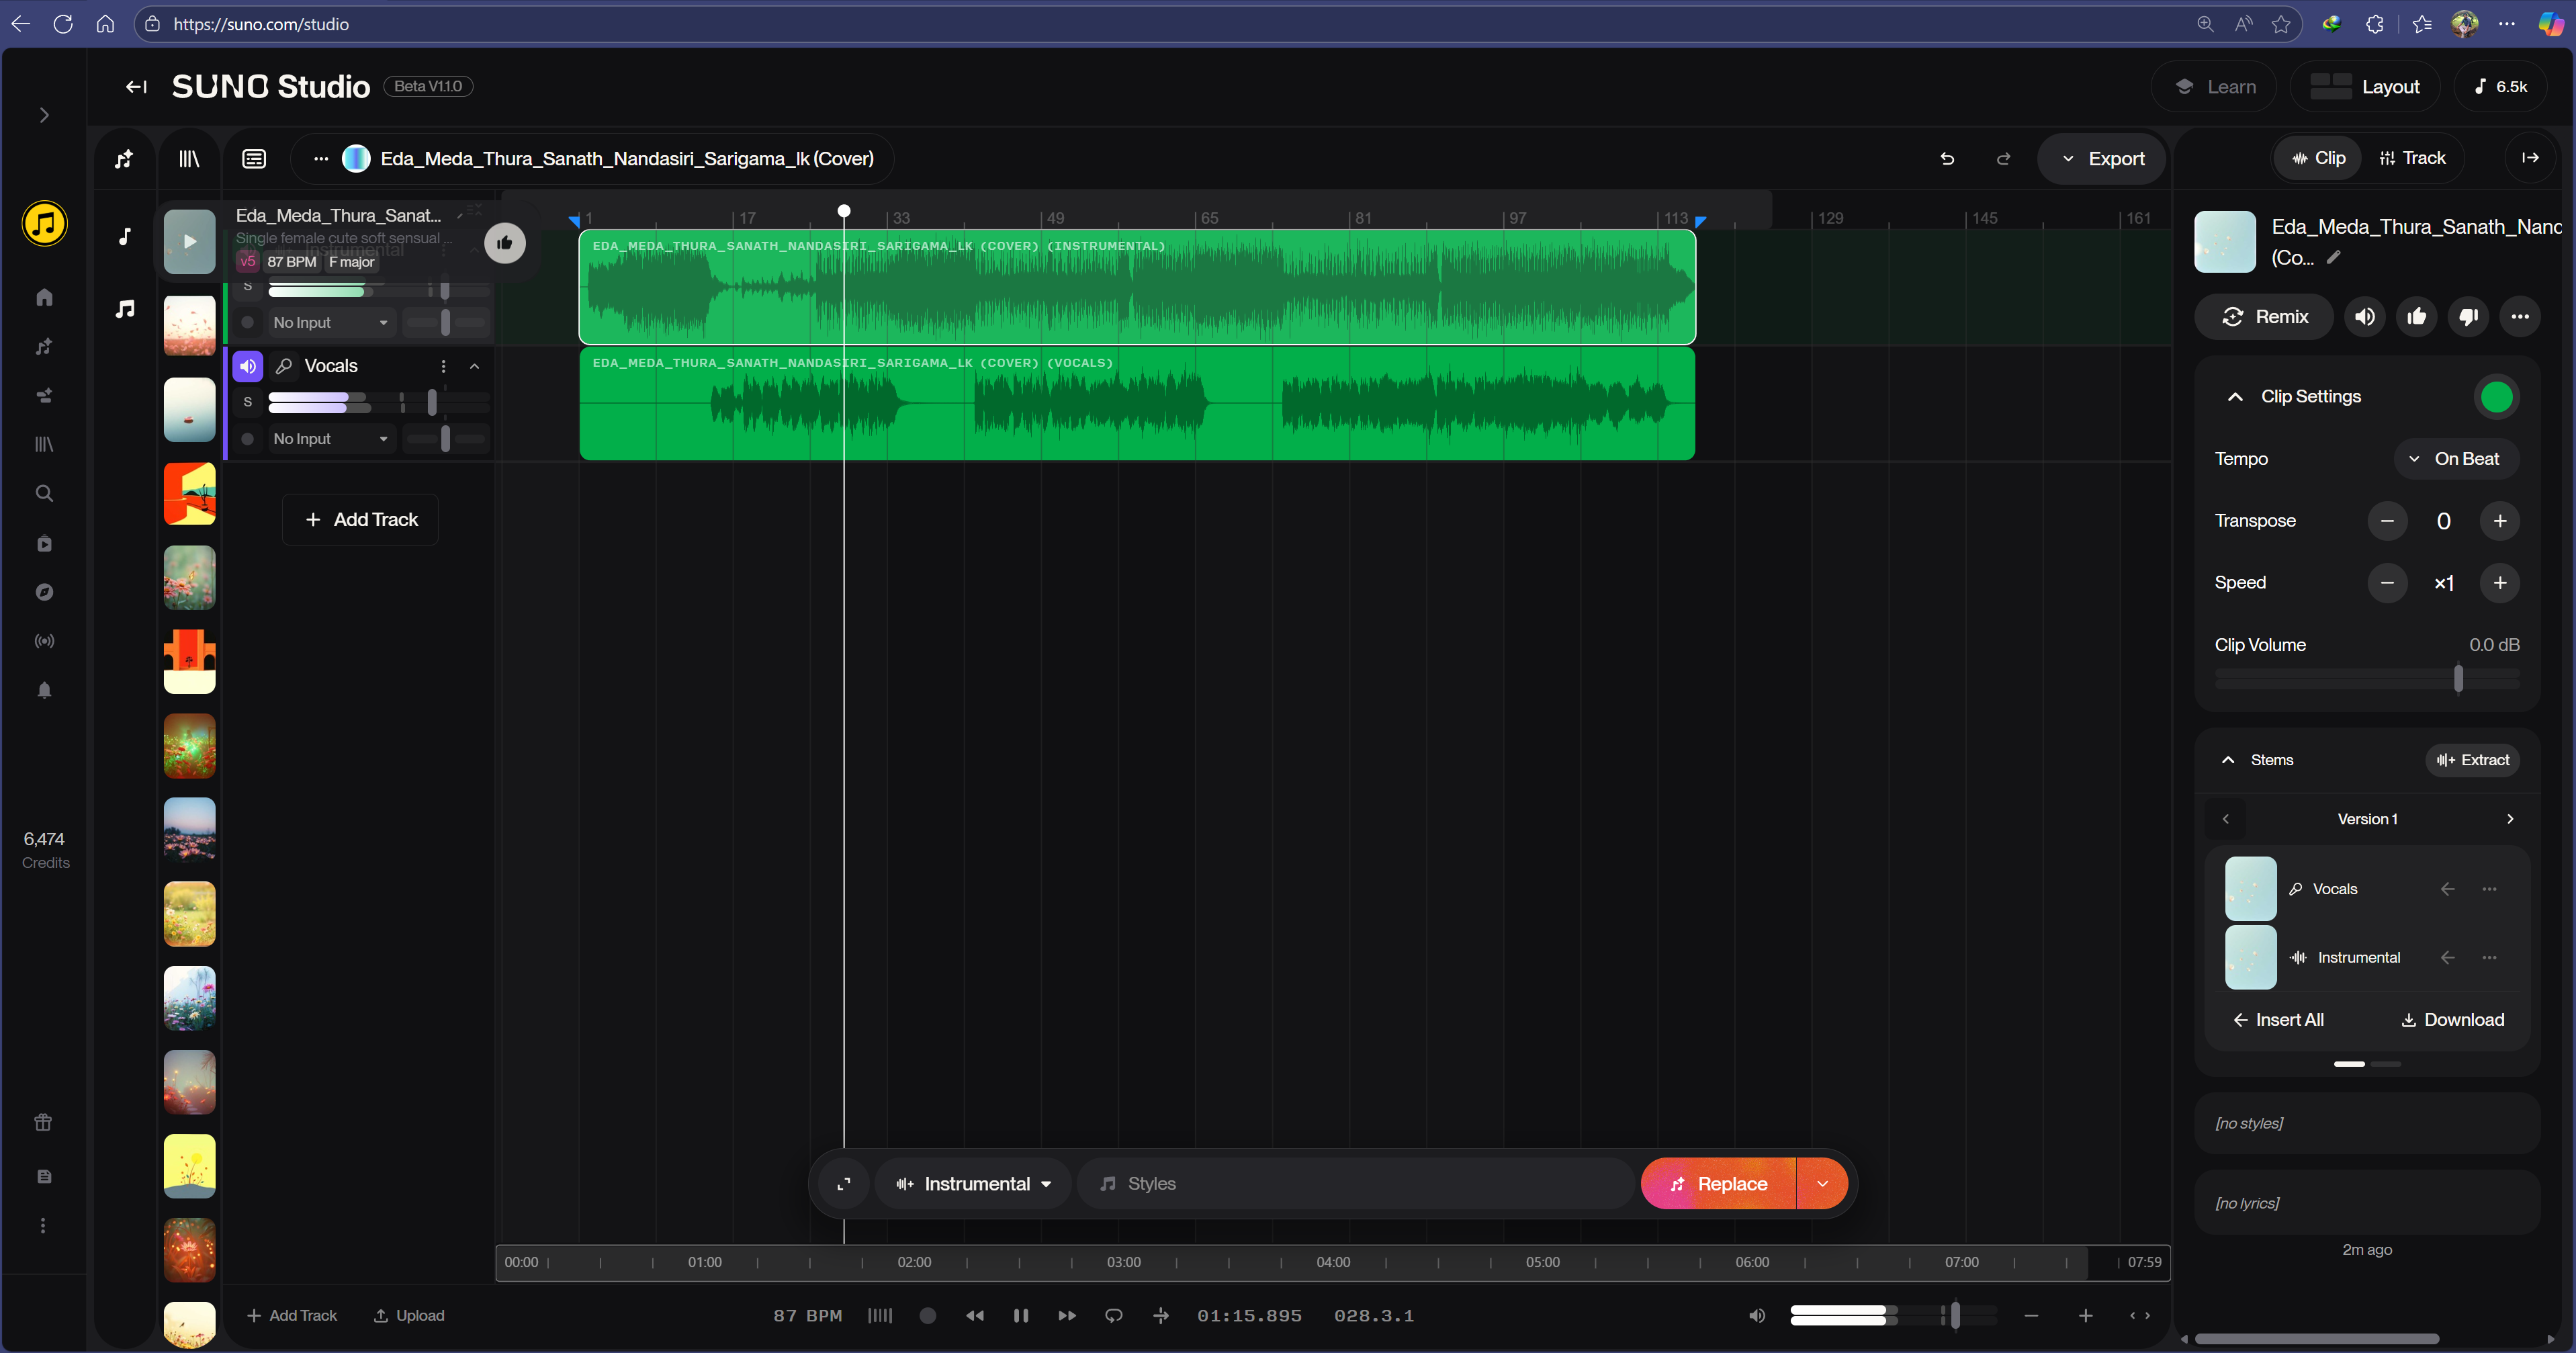2576x1353 pixels.
Task: Open clip more options menu beside dislike
Action: click(x=2519, y=317)
